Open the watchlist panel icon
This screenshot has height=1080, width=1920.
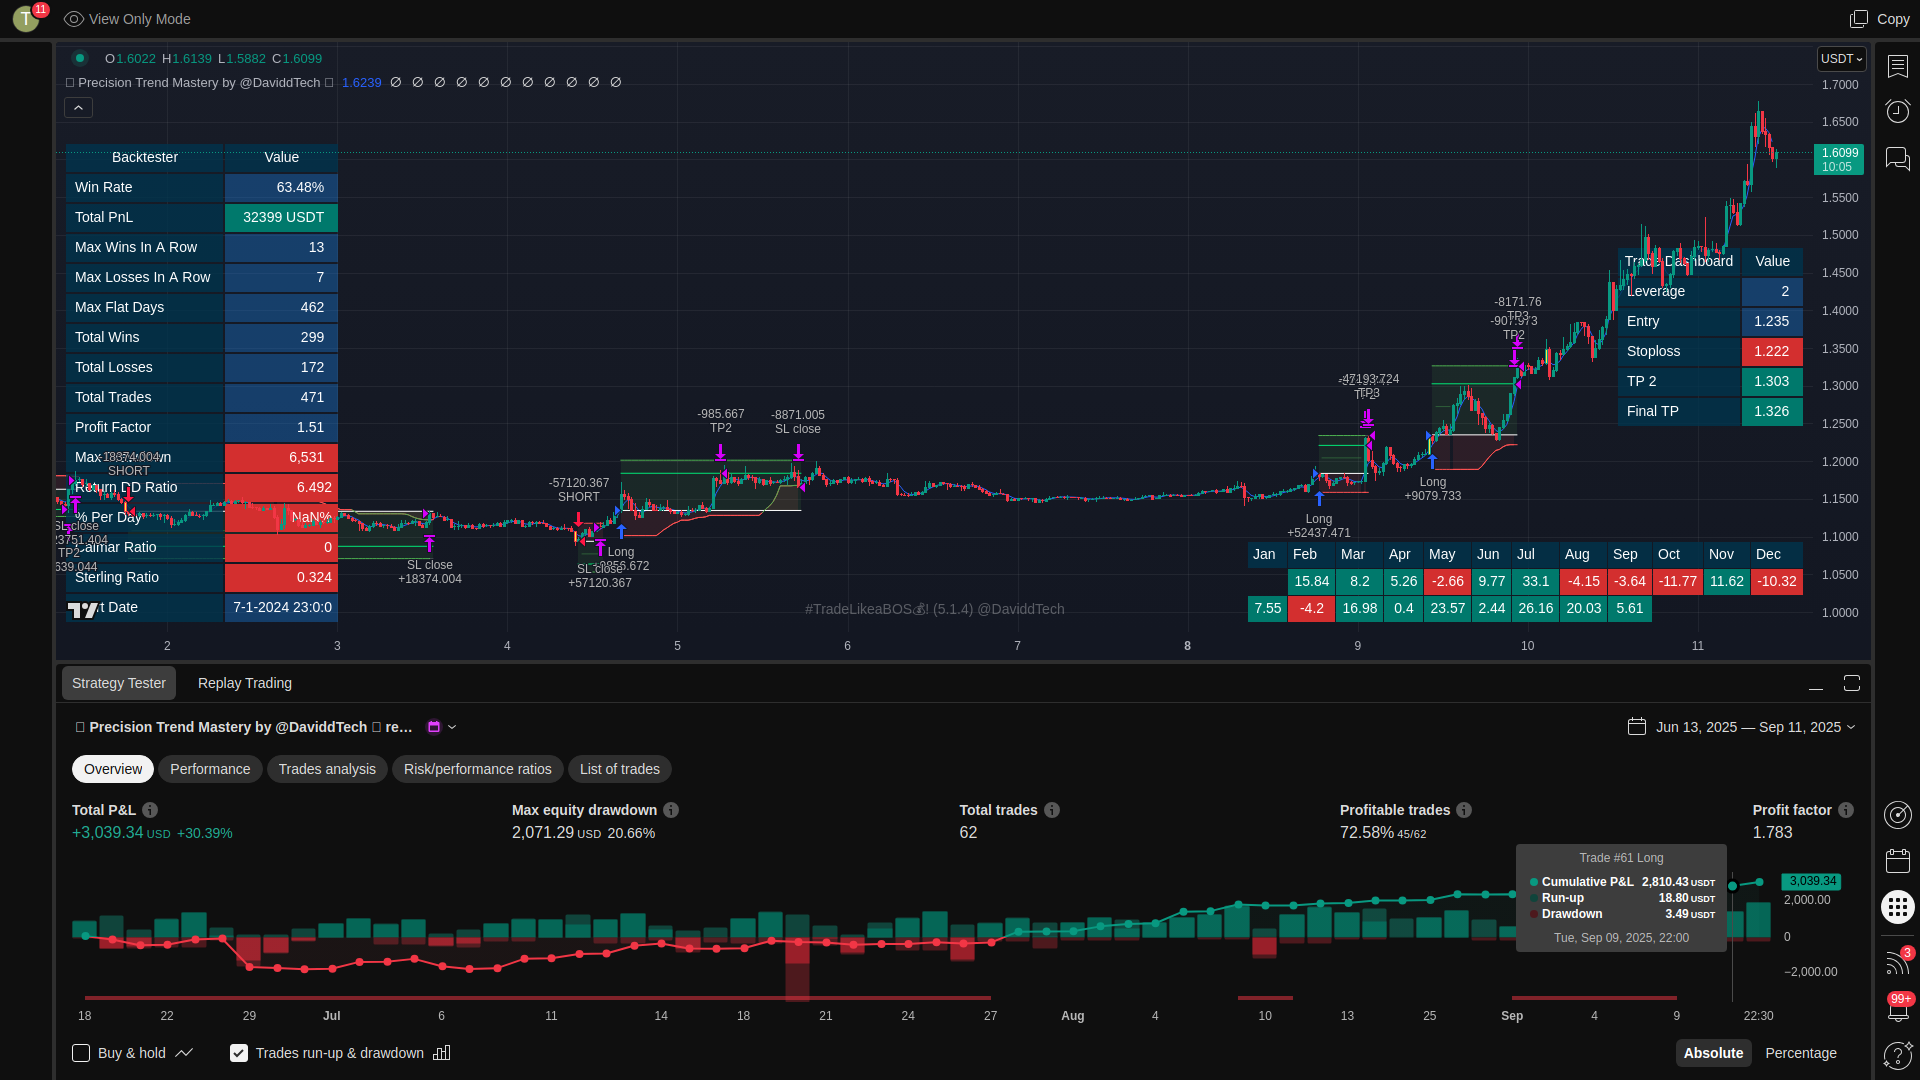point(1897,66)
